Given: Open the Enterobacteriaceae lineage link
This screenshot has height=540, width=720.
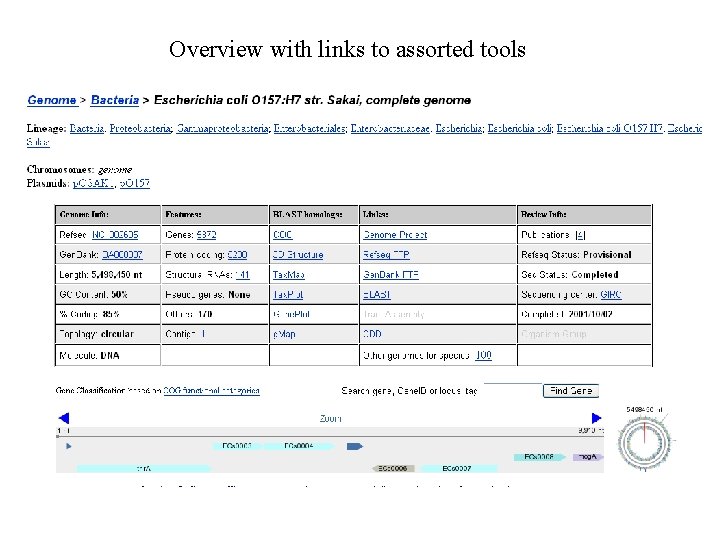Looking at the screenshot, I should tap(390, 129).
